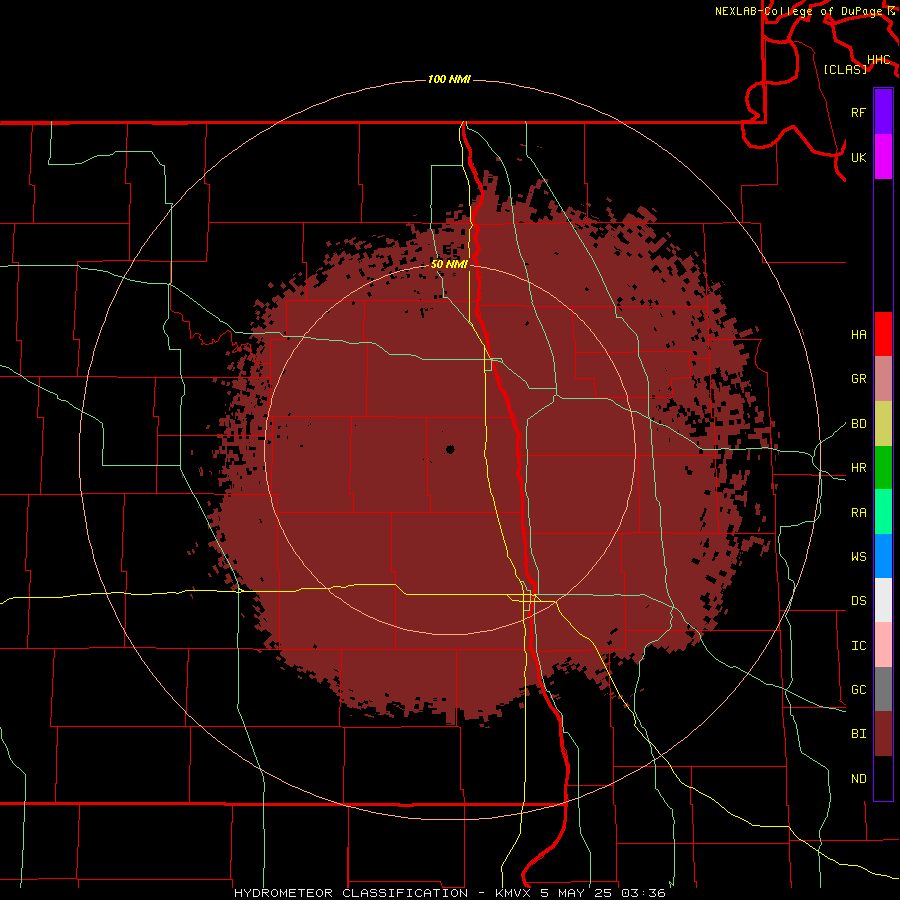Click the GC gray legend swatch
The height and width of the screenshot is (900, 900).
point(883,689)
